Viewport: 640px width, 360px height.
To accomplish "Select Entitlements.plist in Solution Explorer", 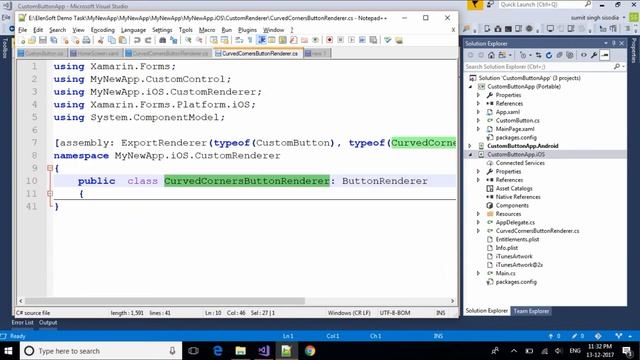I will [x=517, y=240].
